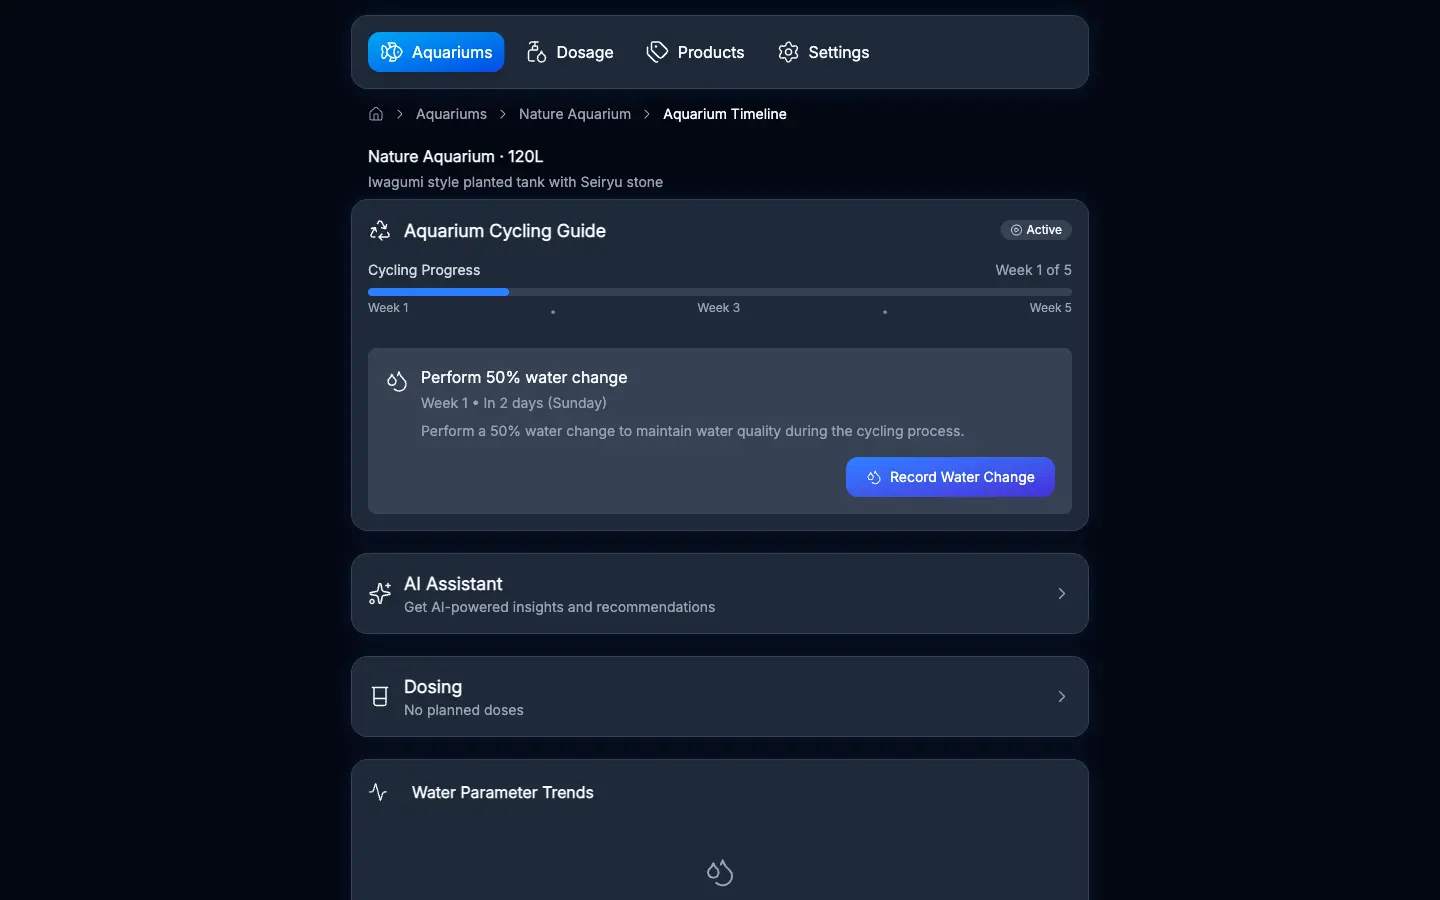Click the water droplet icon beside Perform 50% water change
Screen dimensions: 1440x900
(397, 381)
